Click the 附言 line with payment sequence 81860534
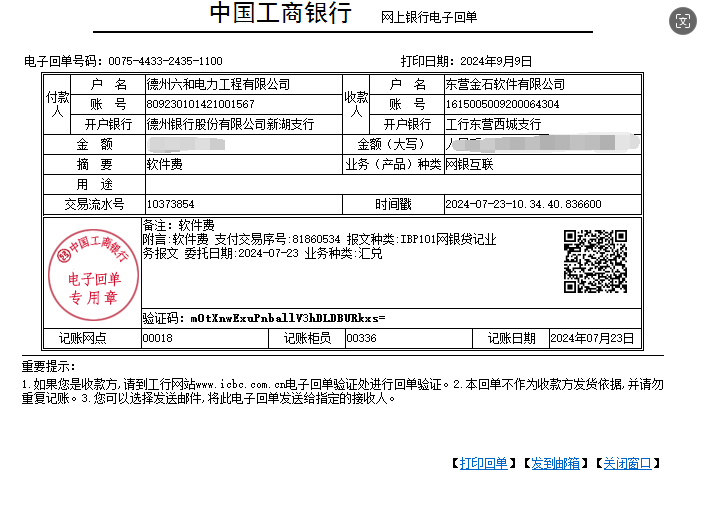705x511 pixels. tap(319, 239)
